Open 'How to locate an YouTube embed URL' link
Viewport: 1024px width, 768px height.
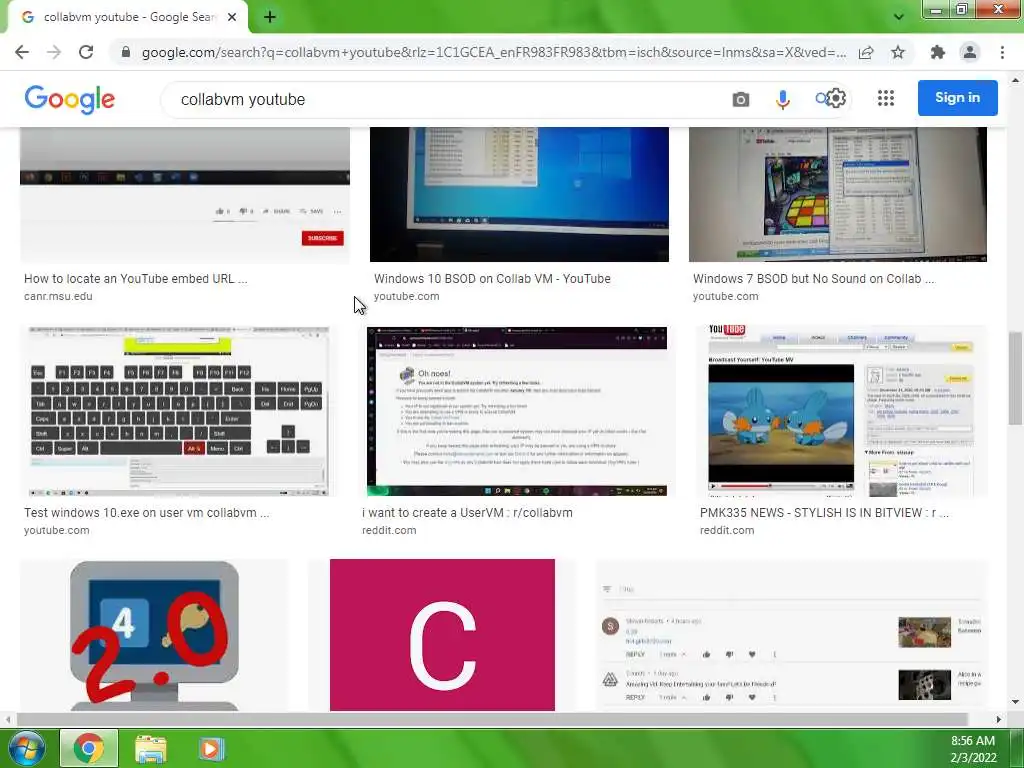136,279
